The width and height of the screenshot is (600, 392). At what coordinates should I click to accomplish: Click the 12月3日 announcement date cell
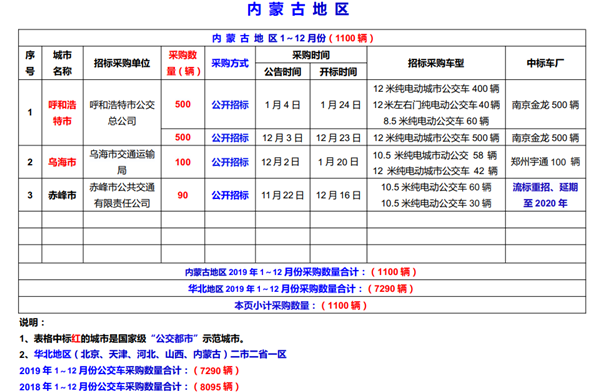click(282, 137)
